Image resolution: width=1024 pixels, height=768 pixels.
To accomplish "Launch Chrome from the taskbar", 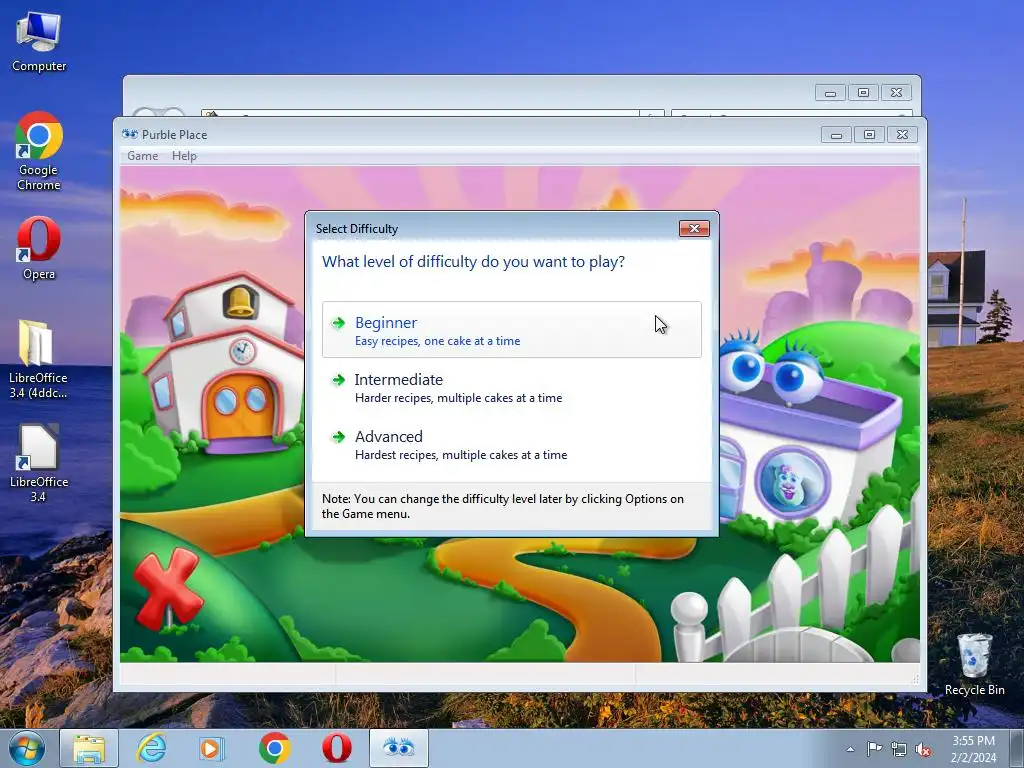I will click(274, 748).
